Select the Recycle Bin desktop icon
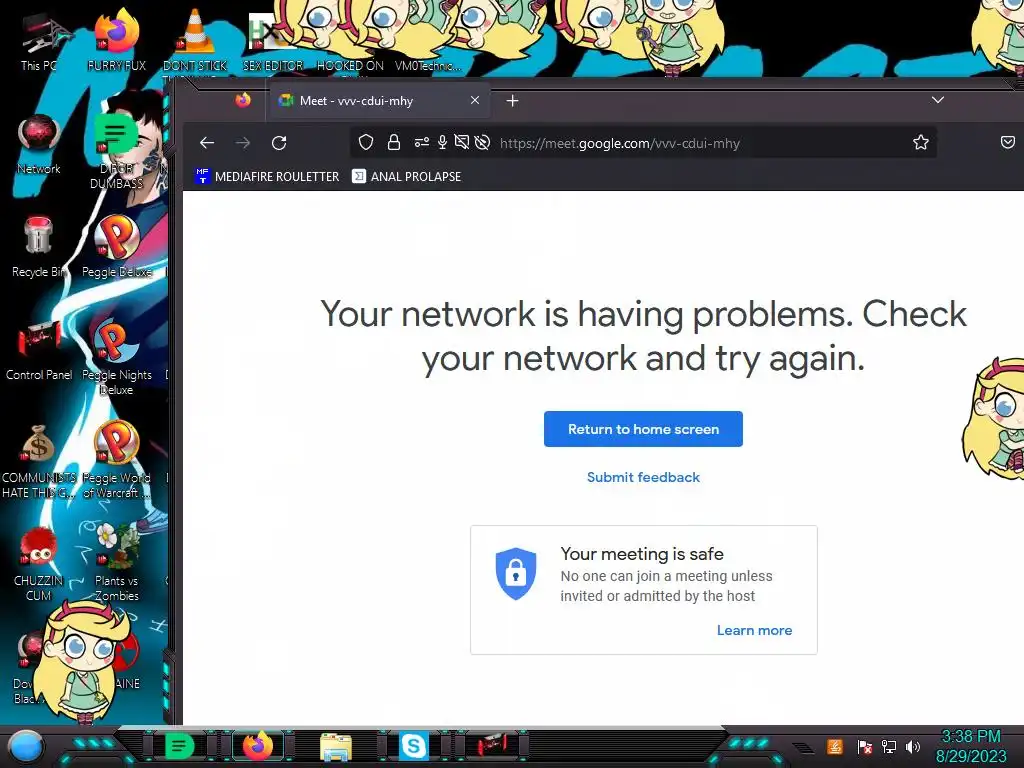The height and width of the screenshot is (768, 1024). tap(38, 247)
